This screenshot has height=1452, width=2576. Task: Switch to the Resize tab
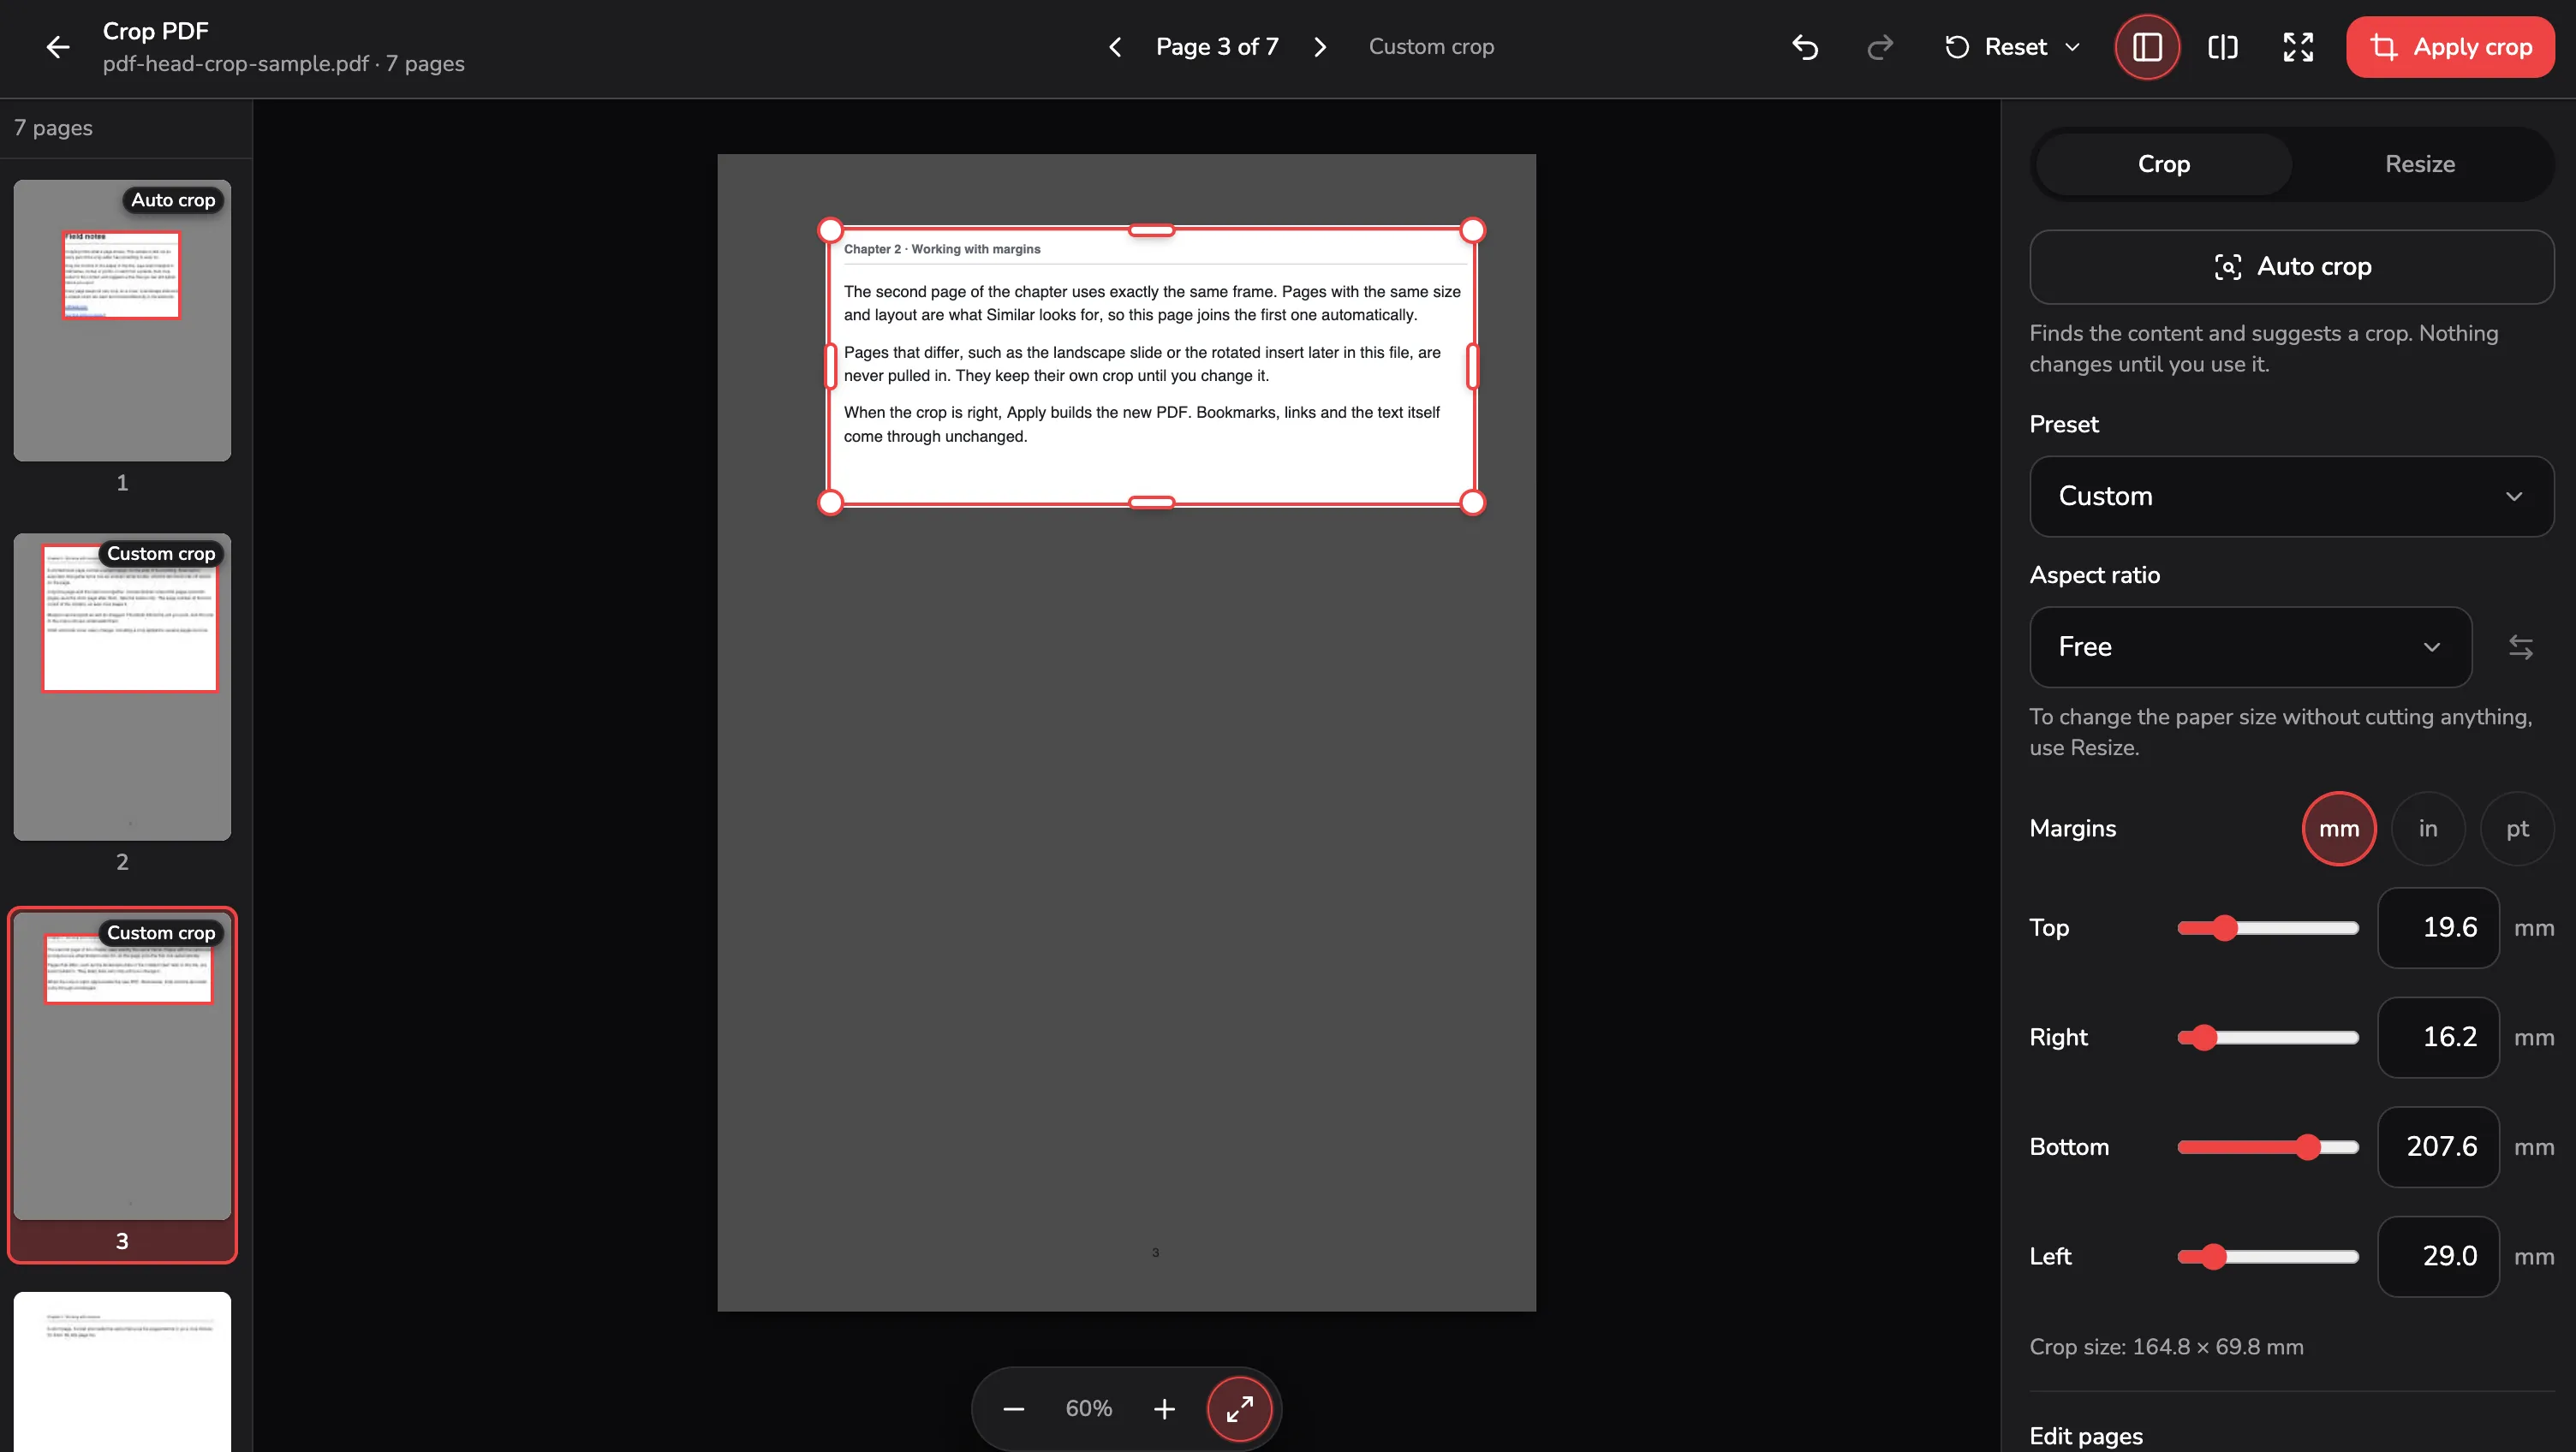2420,164
